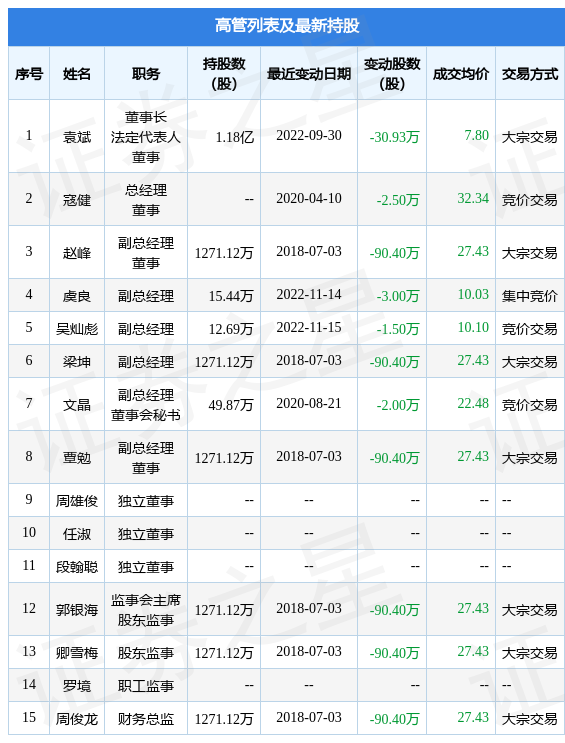The height and width of the screenshot is (743, 565).
Task: Click the name 周雄俊
Action: pyautogui.click(x=77, y=501)
